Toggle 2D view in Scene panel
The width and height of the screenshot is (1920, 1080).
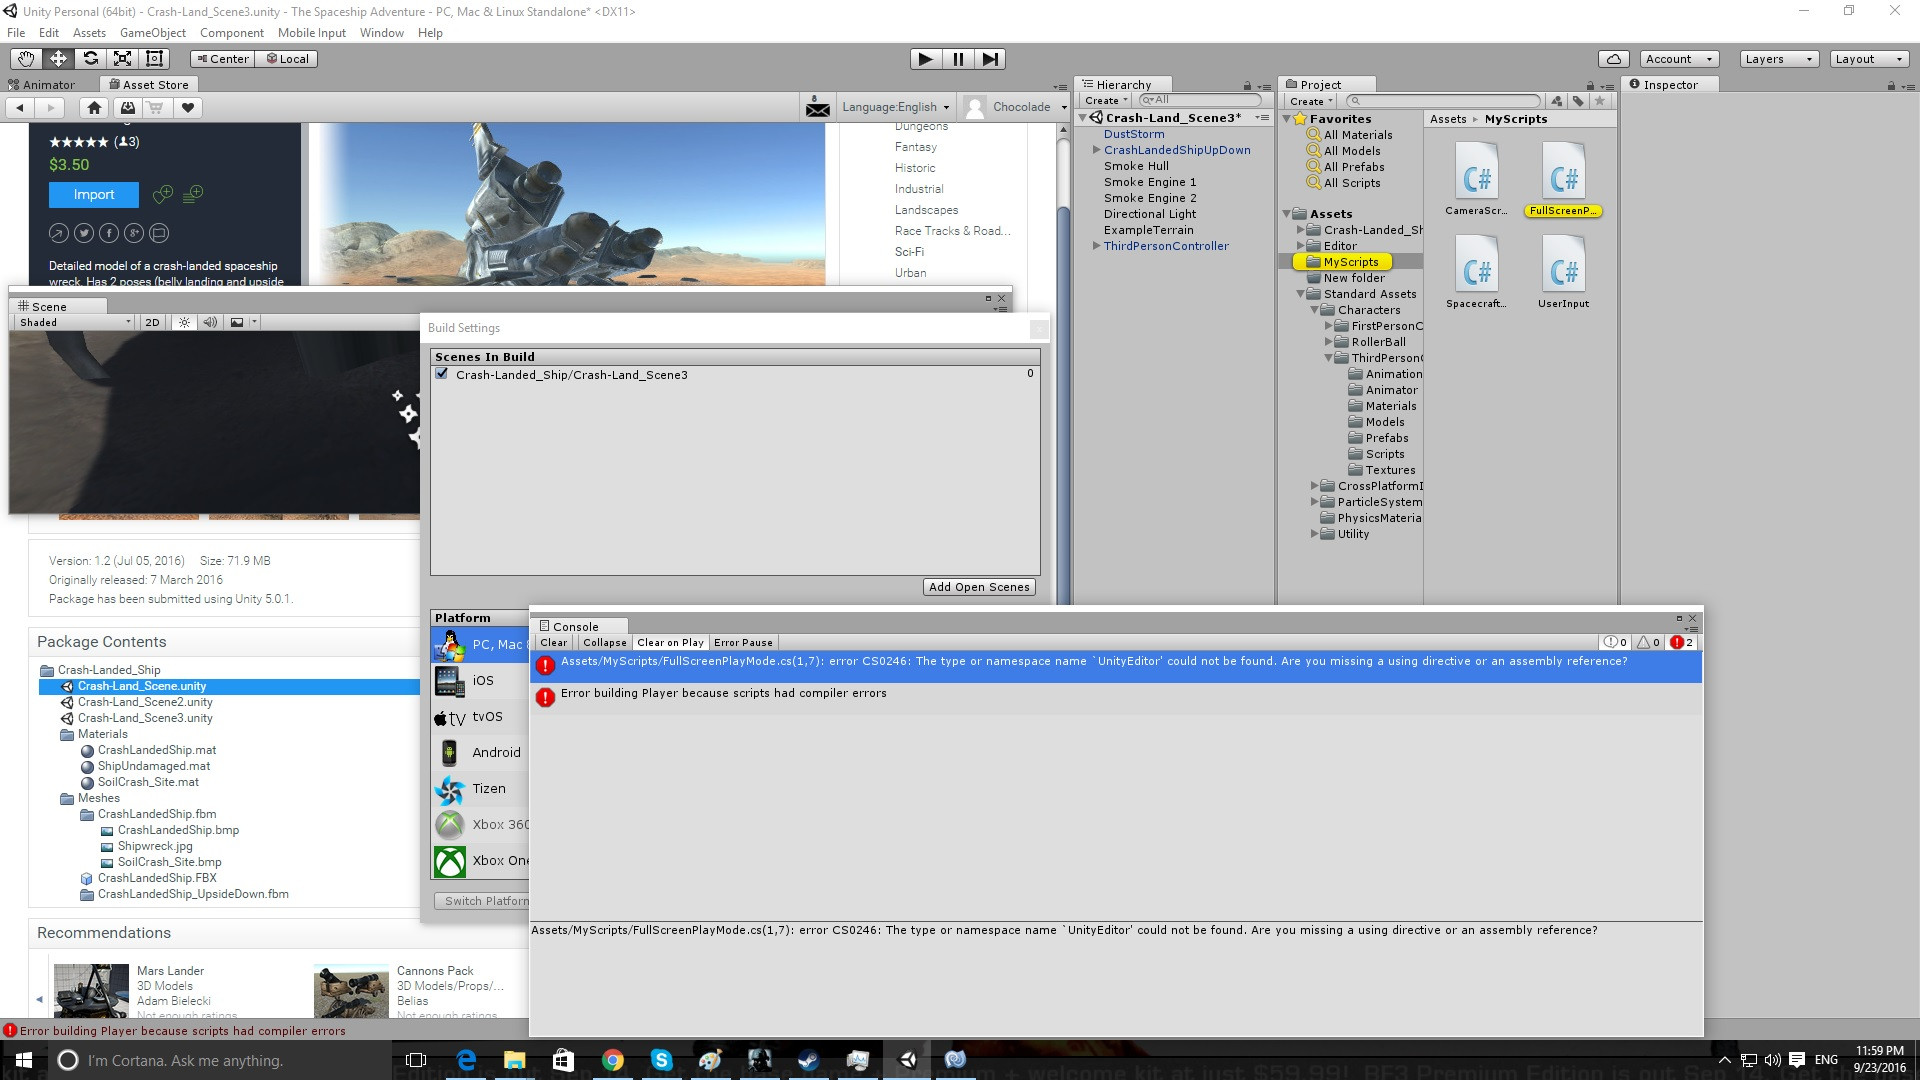pyautogui.click(x=152, y=322)
